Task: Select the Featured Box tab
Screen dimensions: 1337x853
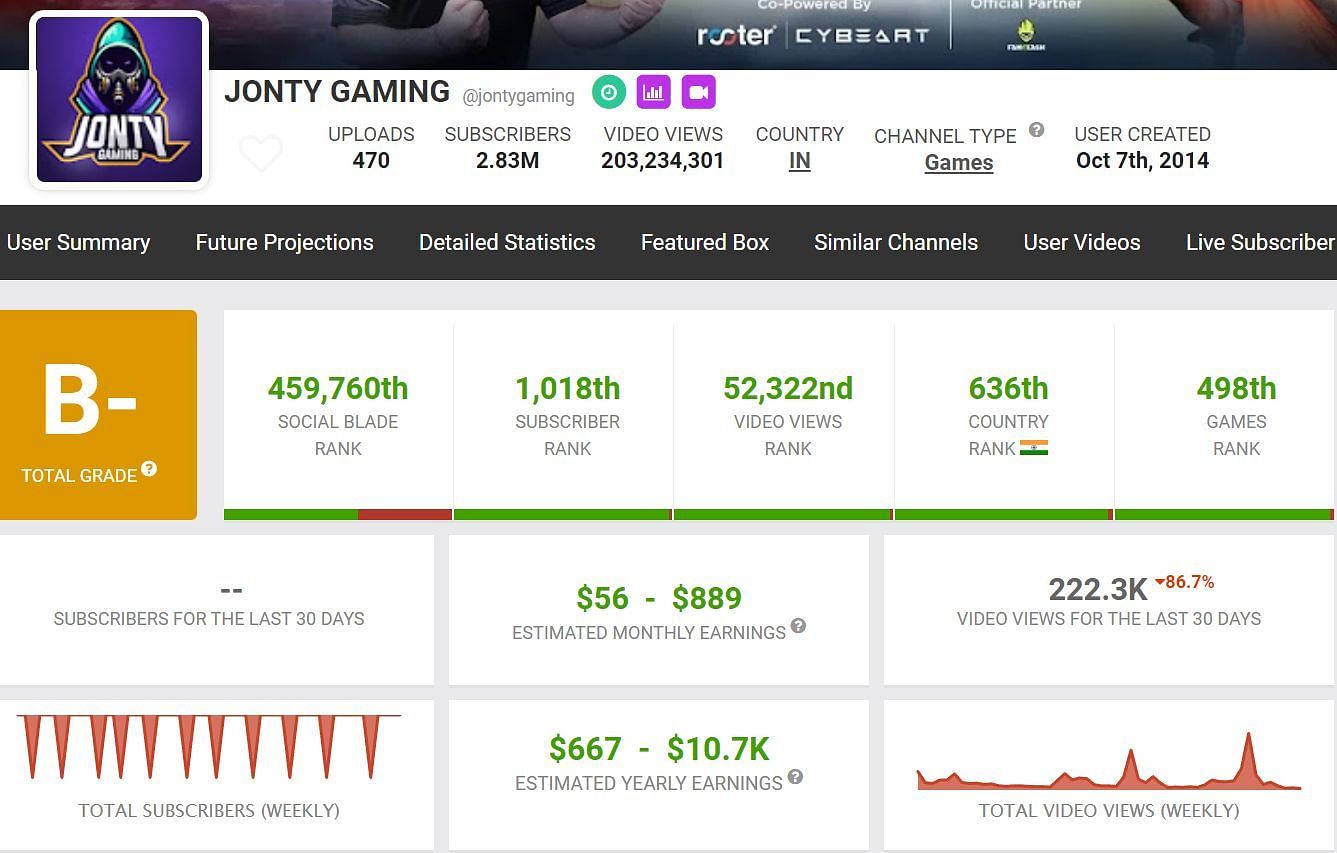Action: coord(705,242)
